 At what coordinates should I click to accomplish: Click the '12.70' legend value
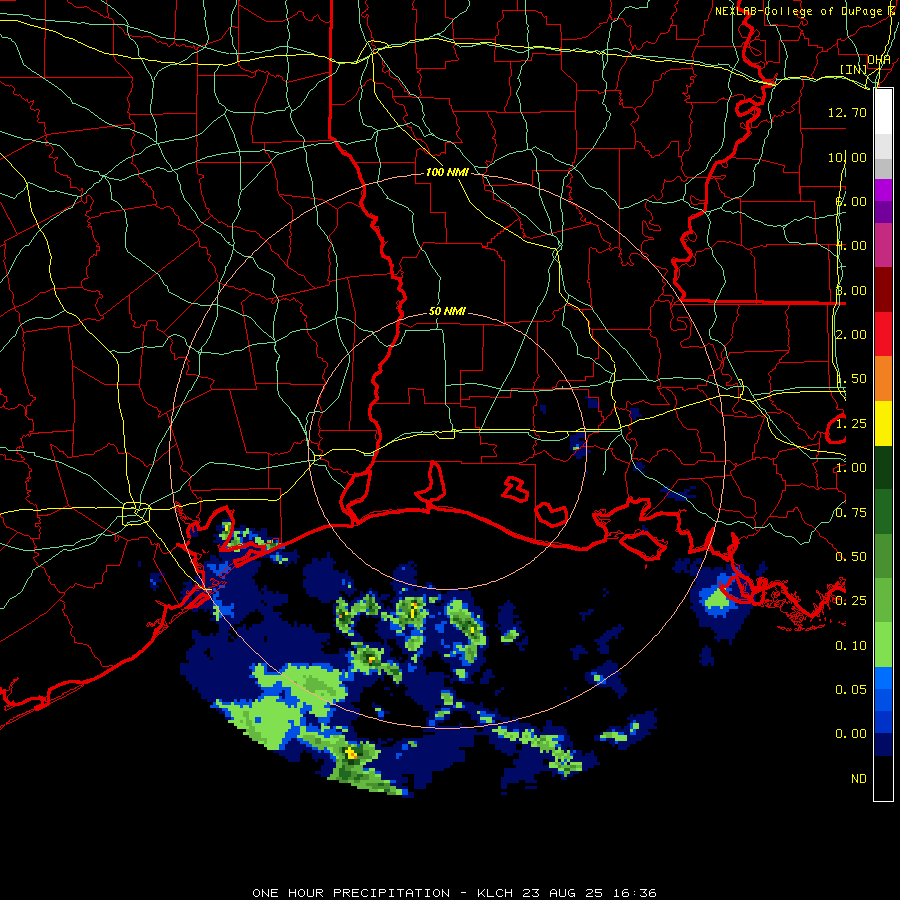point(847,112)
